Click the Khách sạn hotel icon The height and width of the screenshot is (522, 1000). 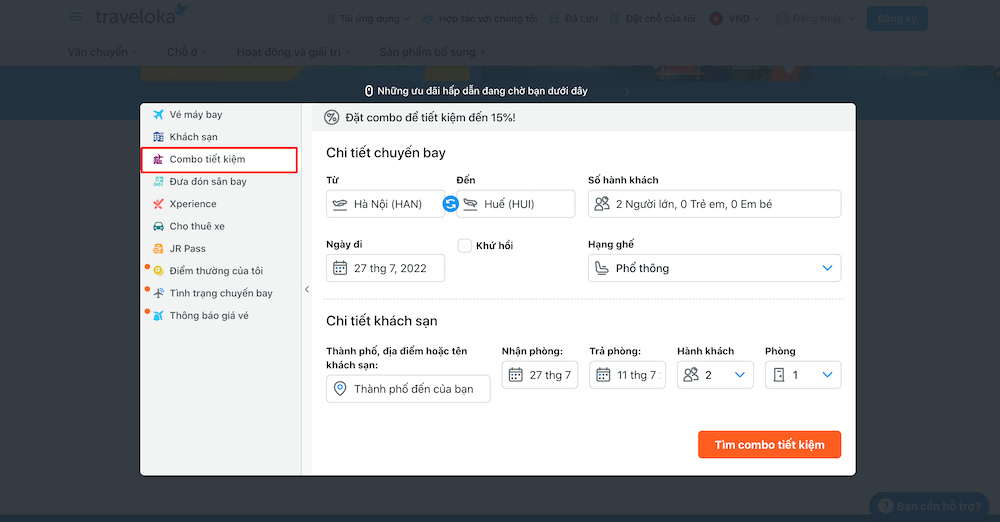coord(158,137)
